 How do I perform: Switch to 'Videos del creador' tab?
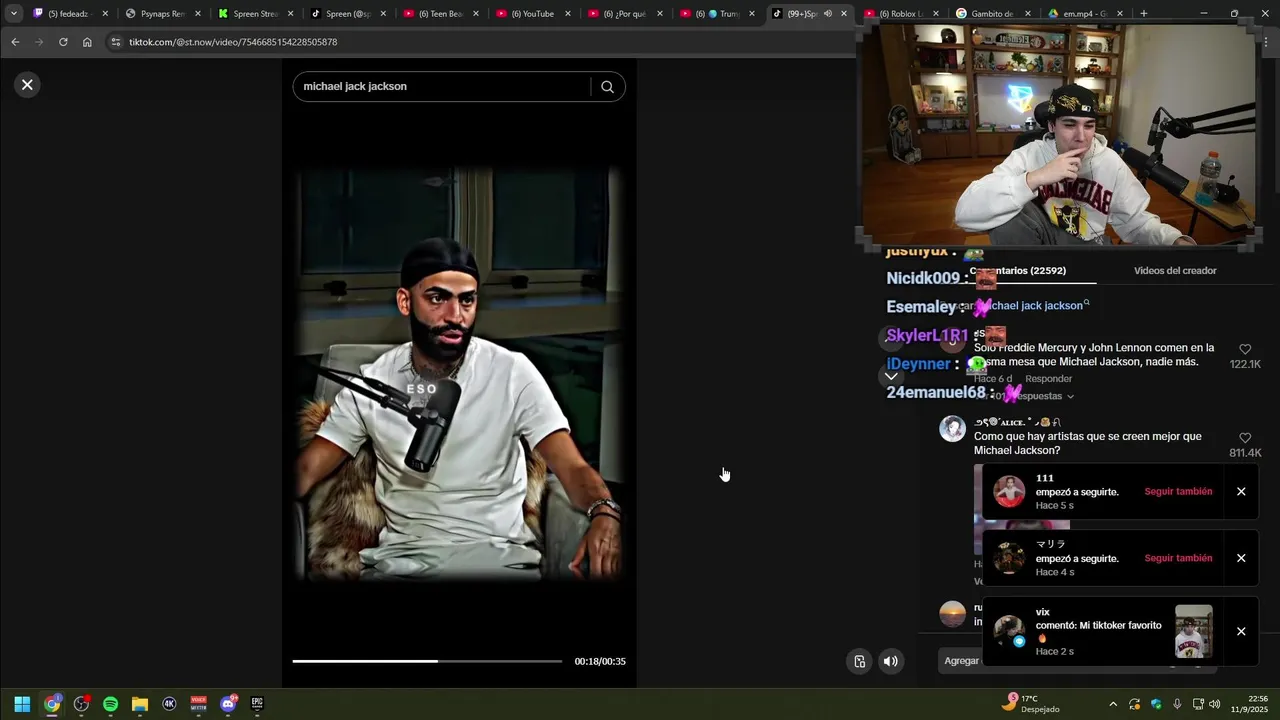1175,271
